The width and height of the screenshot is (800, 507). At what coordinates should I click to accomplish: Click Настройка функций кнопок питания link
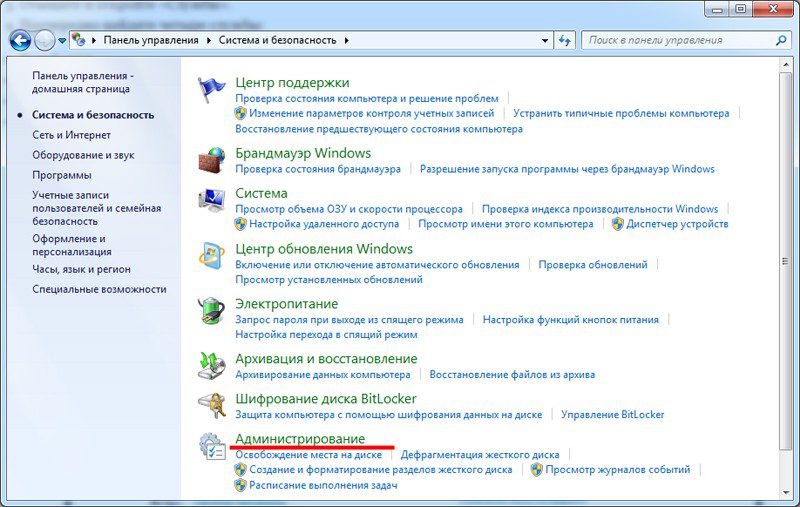pos(571,320)
